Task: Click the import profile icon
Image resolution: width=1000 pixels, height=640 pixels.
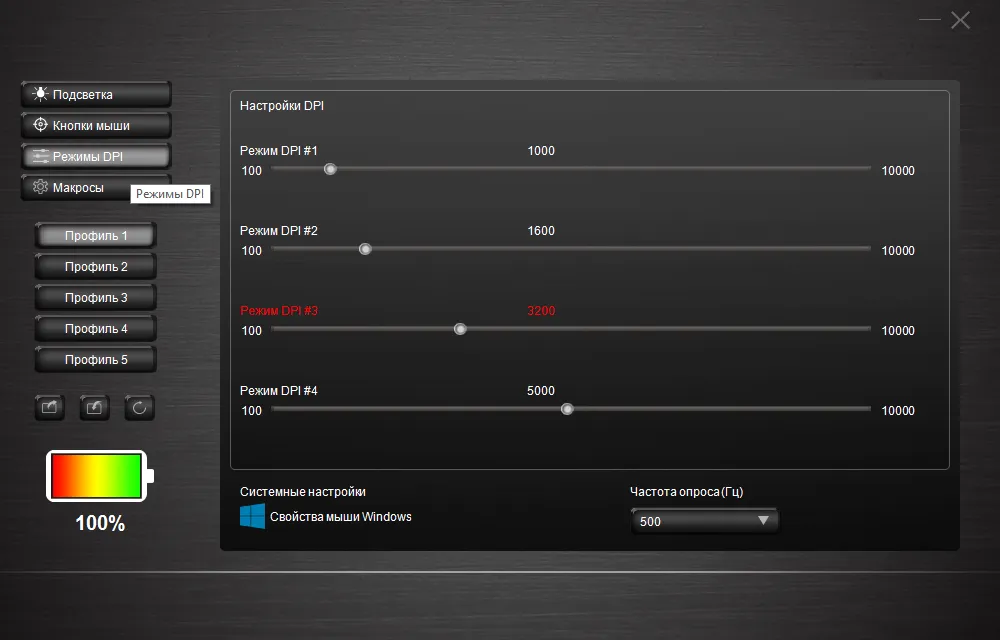Action: coord(94,407)
